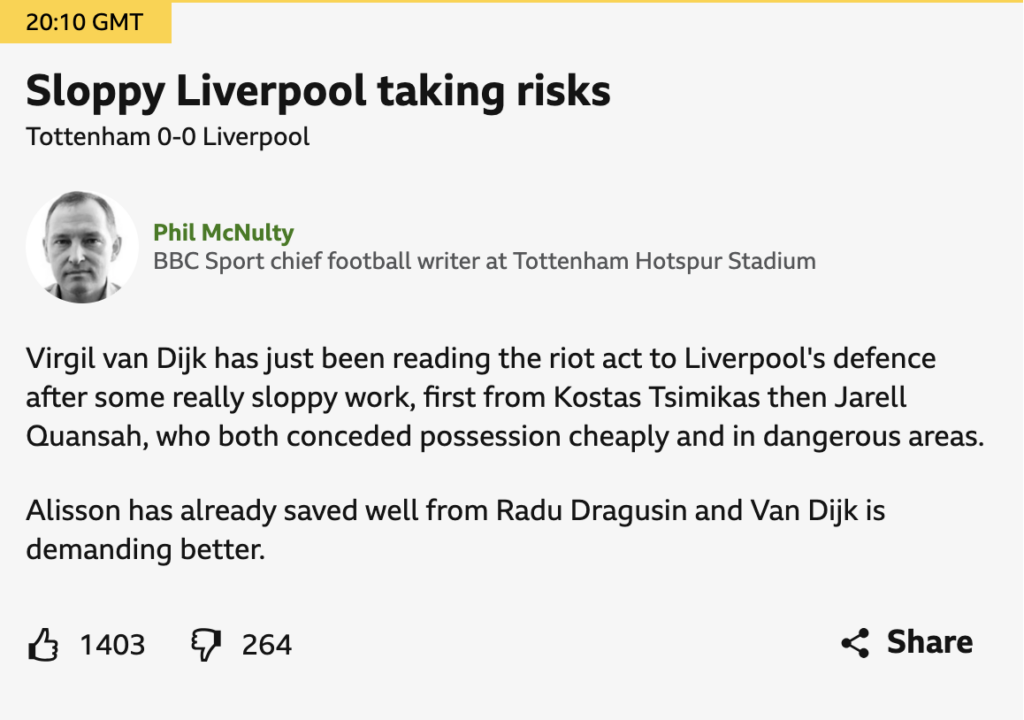Click the phrase demanding better
Image resolution: width=1024 pixels, height=720 pixels.
(146, 549)
